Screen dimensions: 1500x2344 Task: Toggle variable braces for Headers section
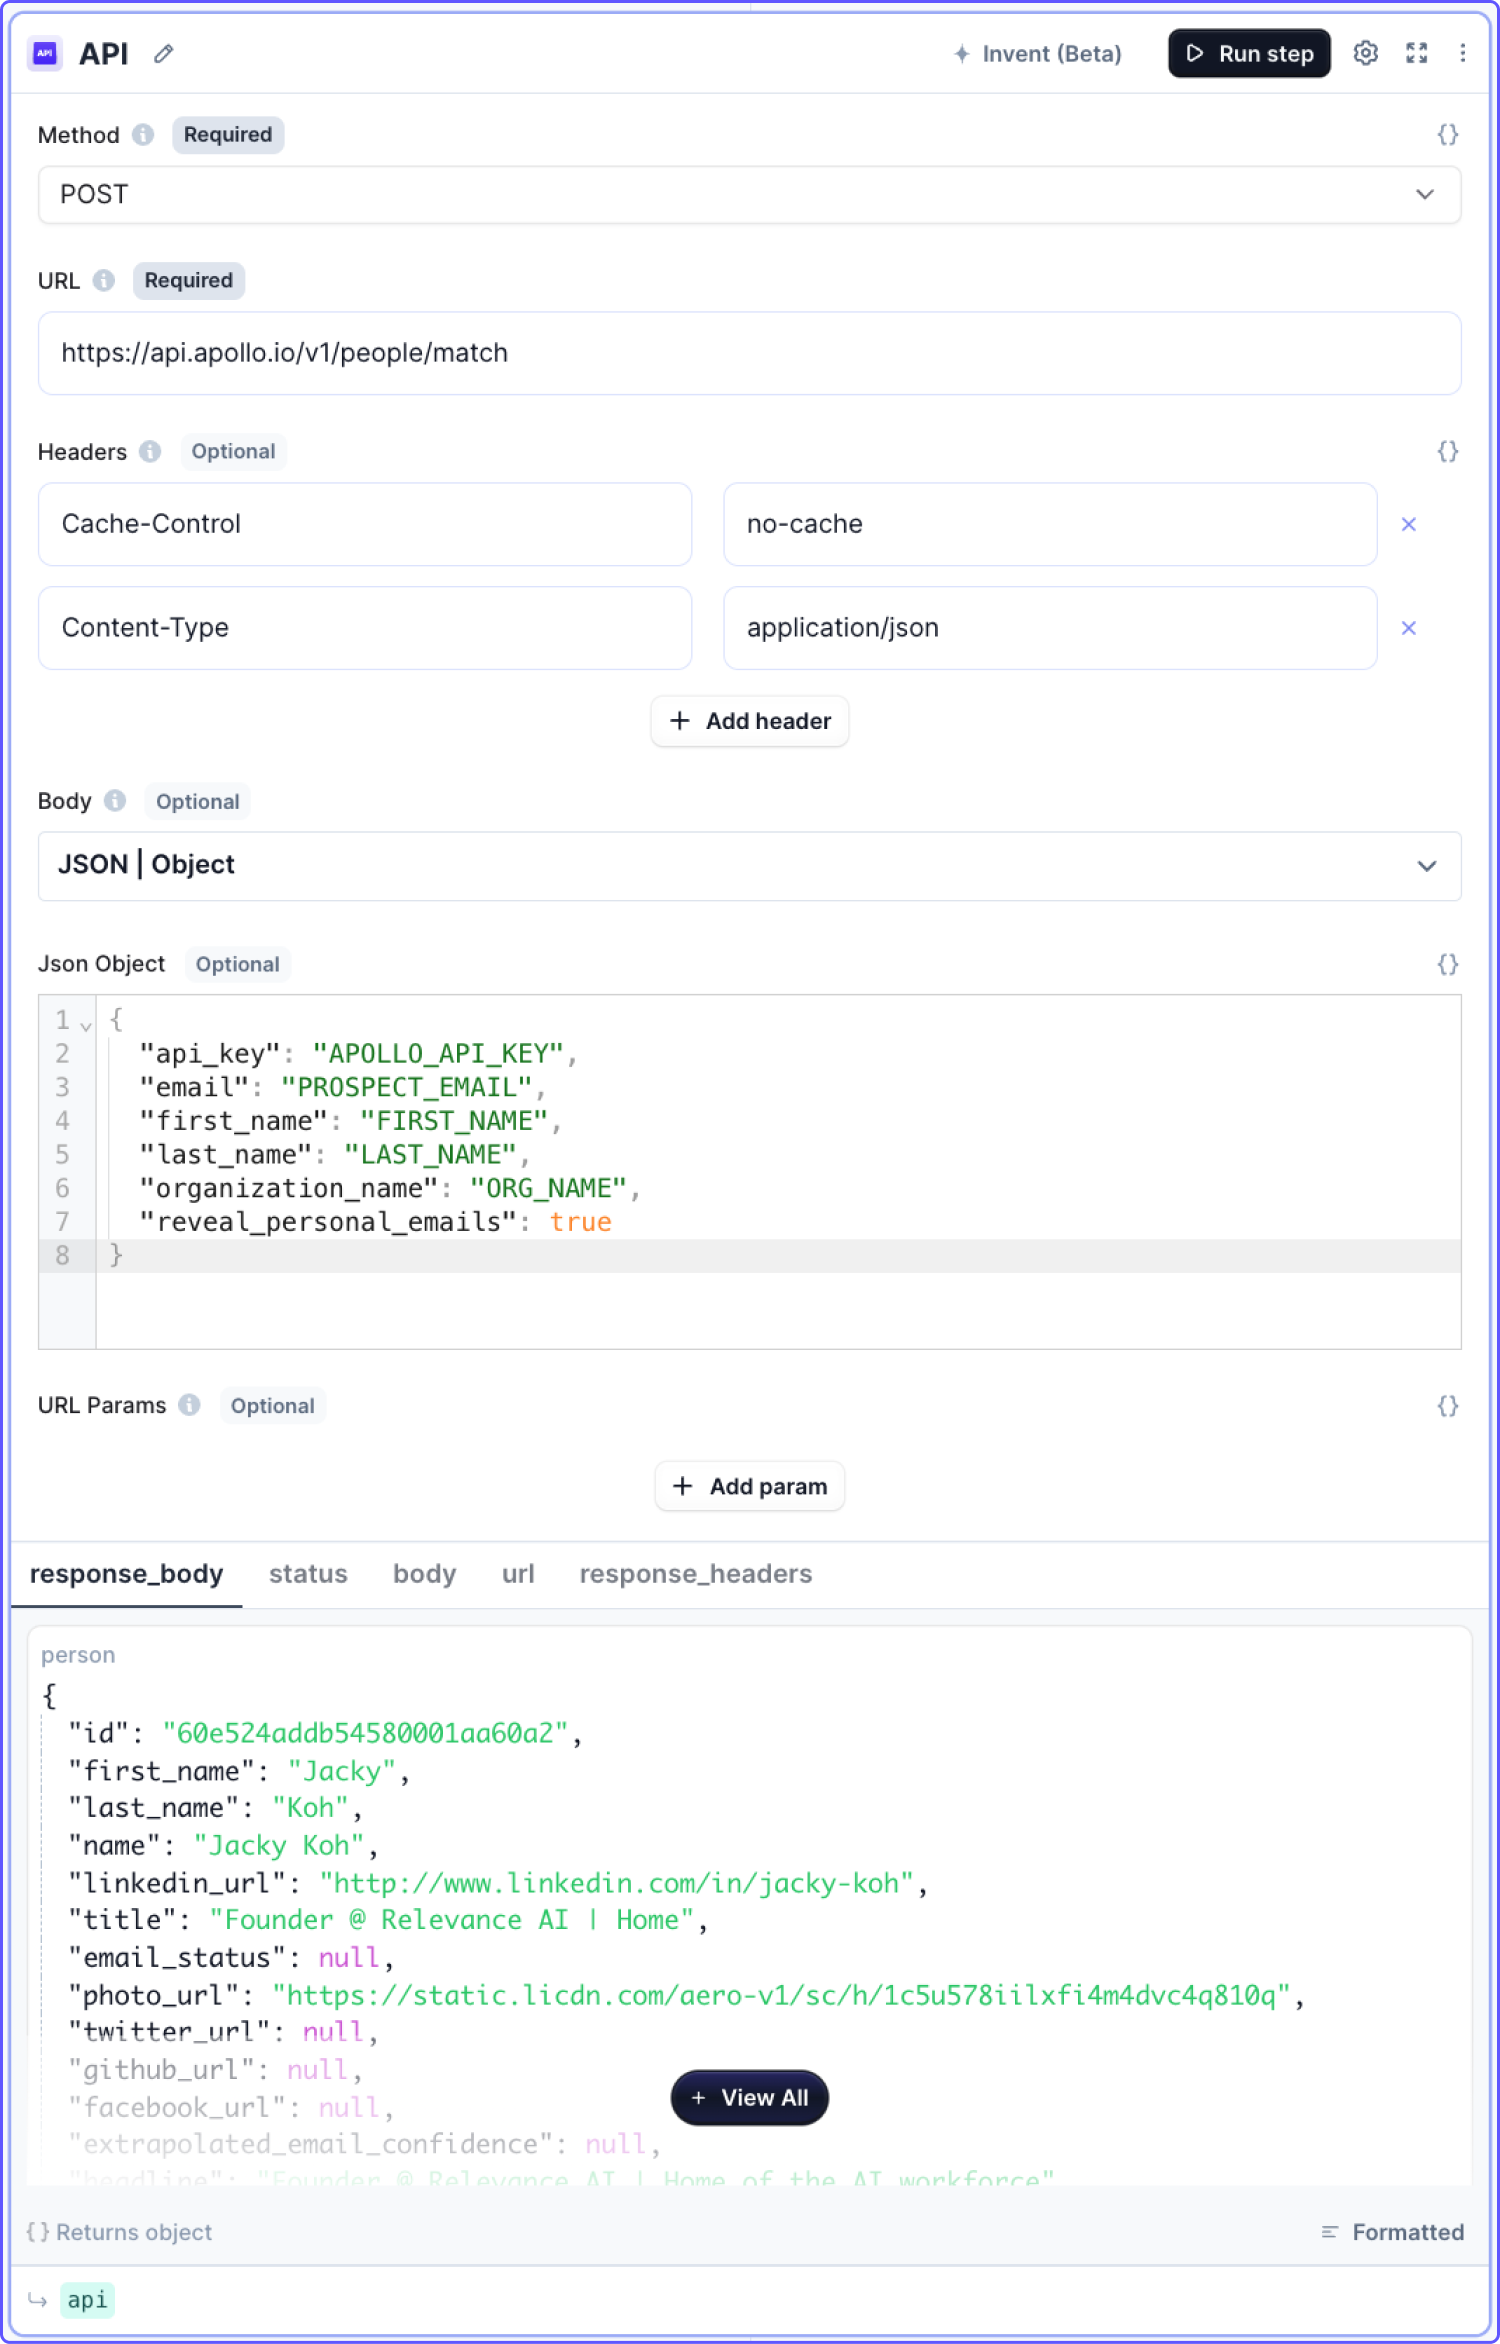point(1447,452)
